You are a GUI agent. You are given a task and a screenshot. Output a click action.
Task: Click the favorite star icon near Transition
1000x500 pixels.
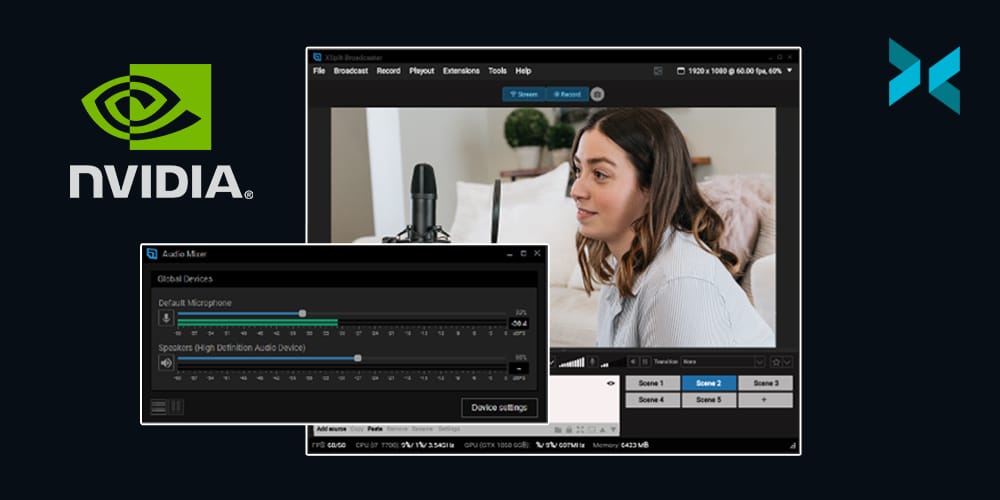(x=774, y=361)
